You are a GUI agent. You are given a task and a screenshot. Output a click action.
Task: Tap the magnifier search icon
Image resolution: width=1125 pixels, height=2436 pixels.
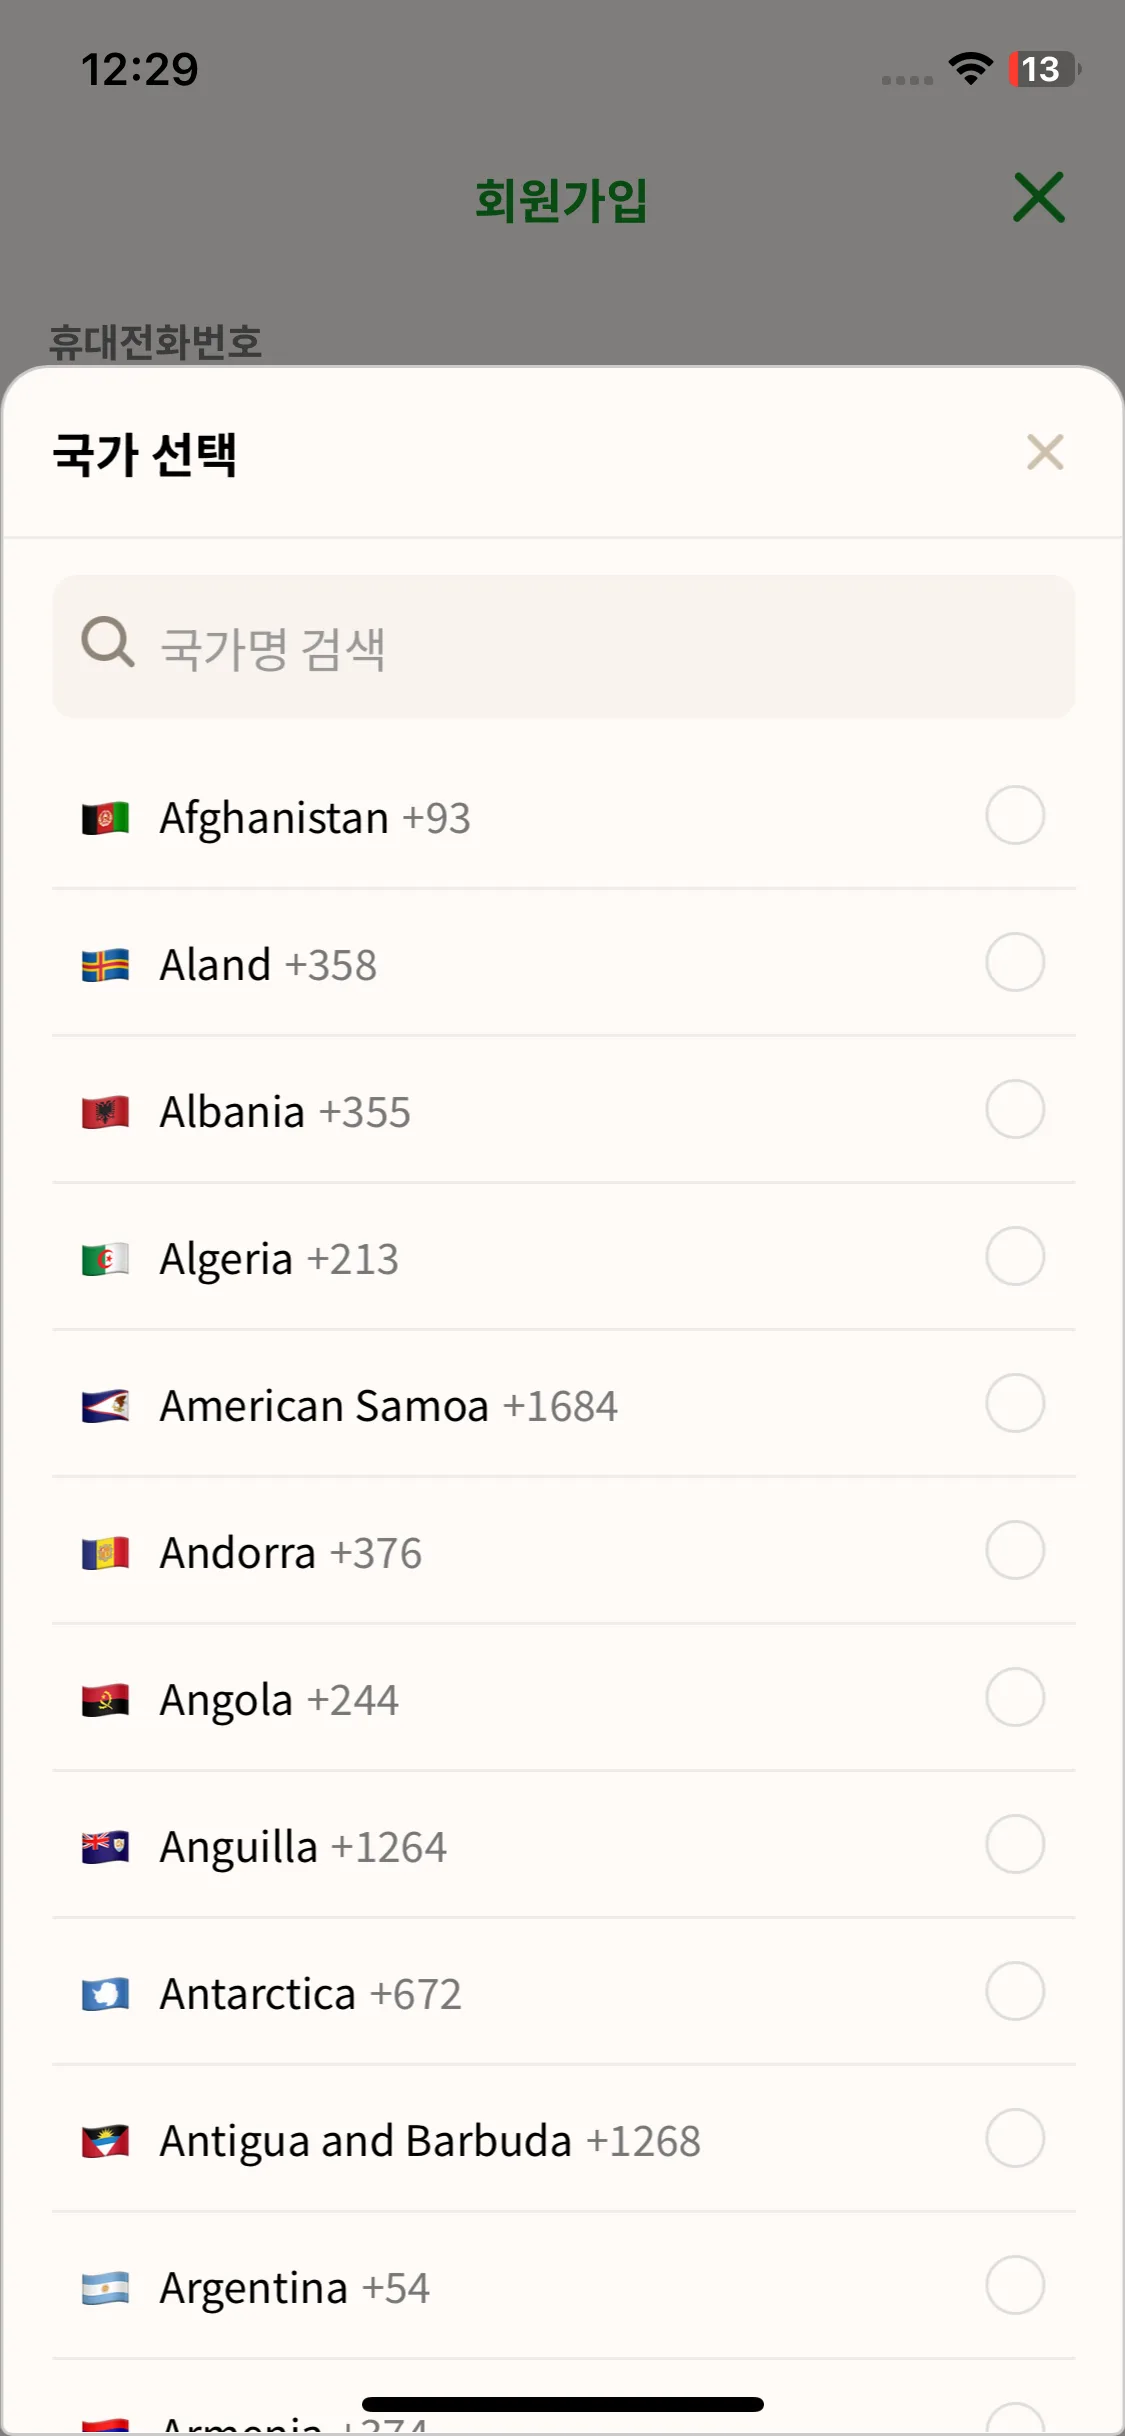[x=107, y=642]
